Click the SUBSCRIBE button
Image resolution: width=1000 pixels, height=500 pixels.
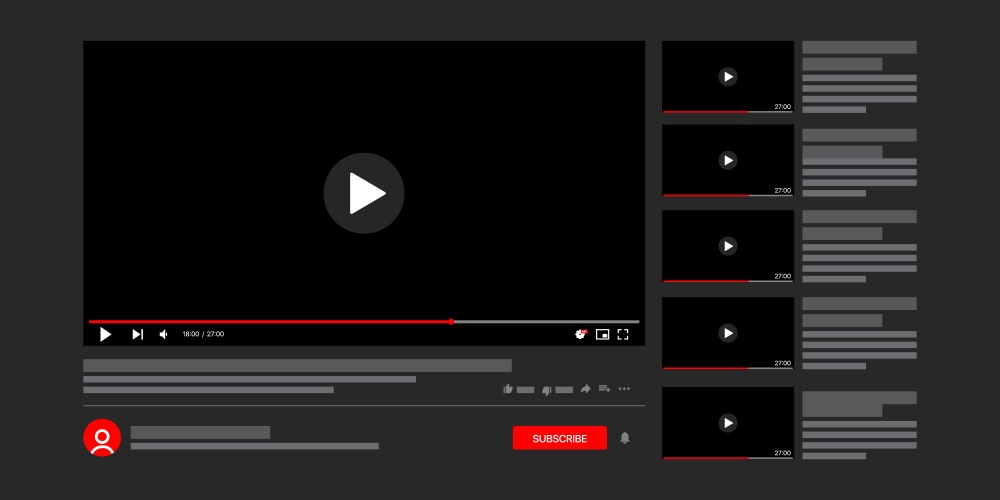560,438
